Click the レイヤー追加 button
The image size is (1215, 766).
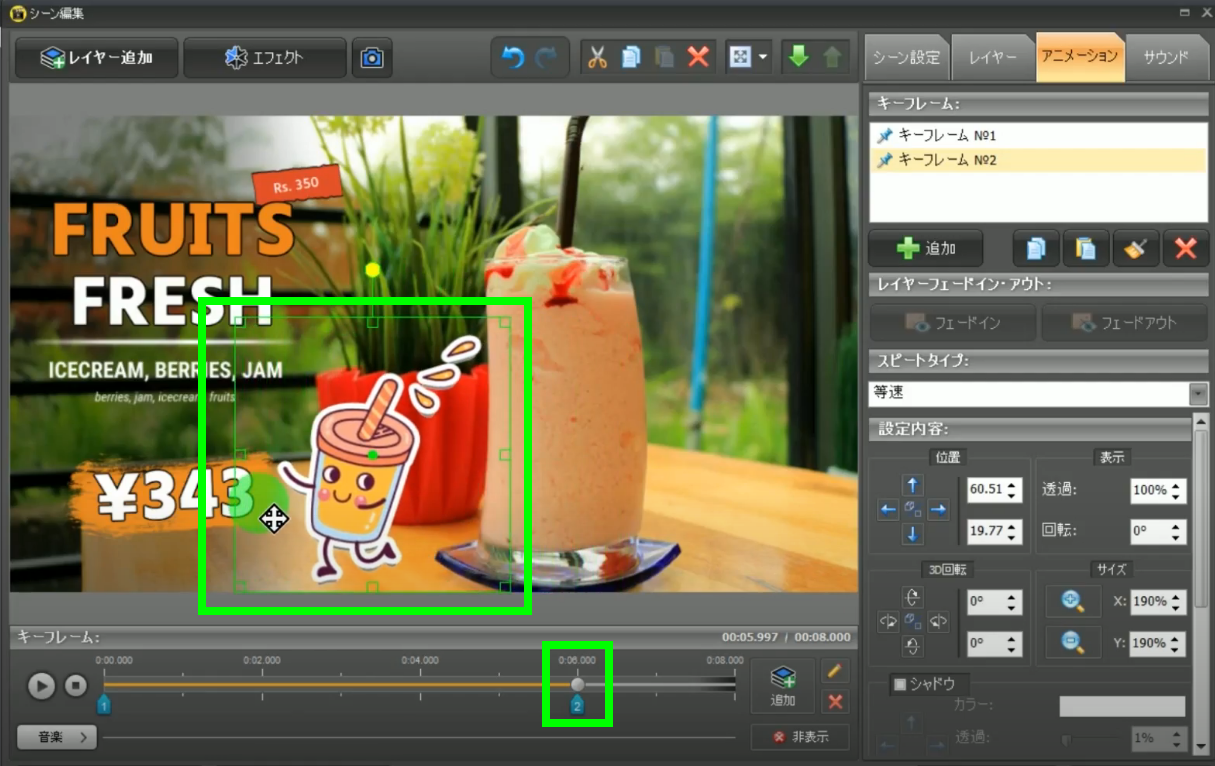(x=97, y=58)
